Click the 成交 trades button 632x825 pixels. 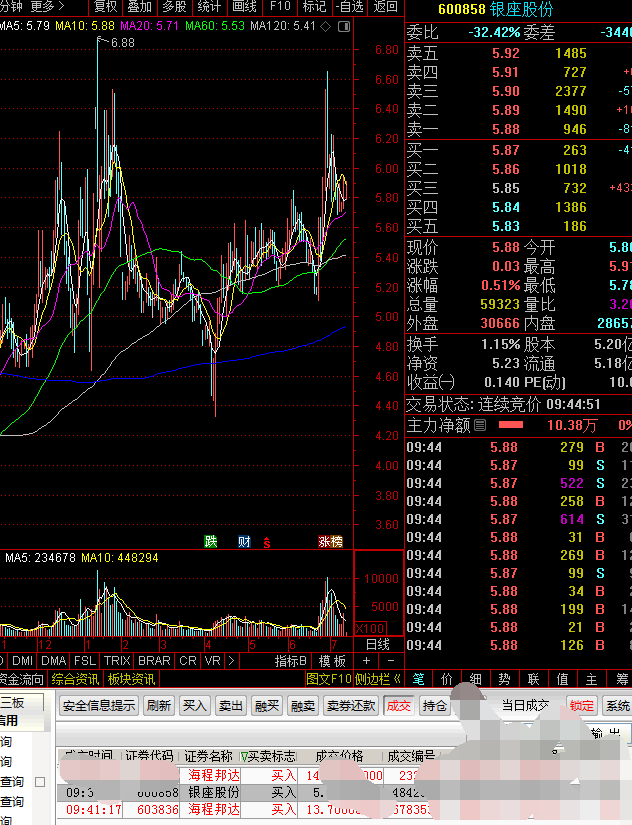pyautogui.click(x=398, y=706)
